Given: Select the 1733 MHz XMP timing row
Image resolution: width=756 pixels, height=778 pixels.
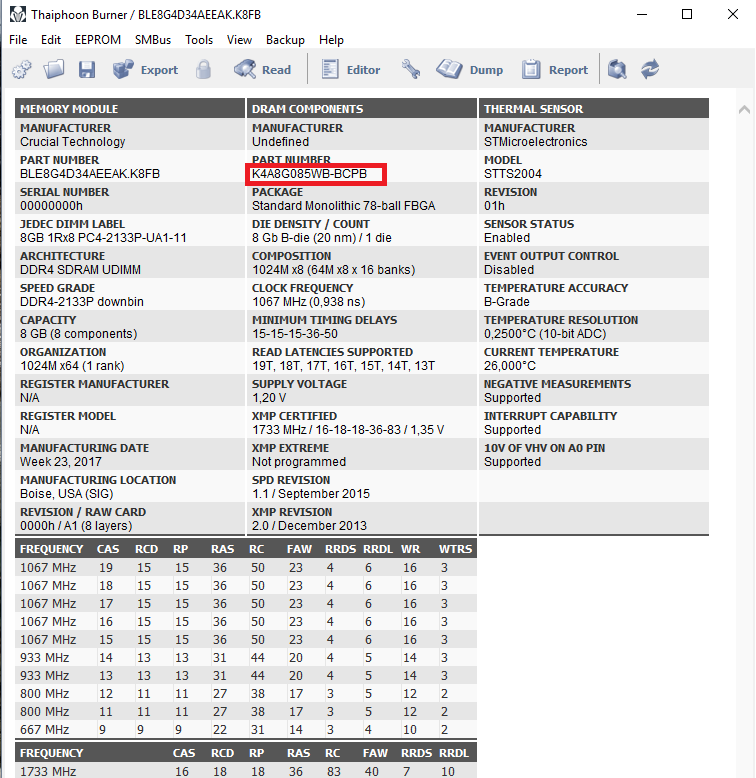Looking at the screenshot, I should pos(246,772).
